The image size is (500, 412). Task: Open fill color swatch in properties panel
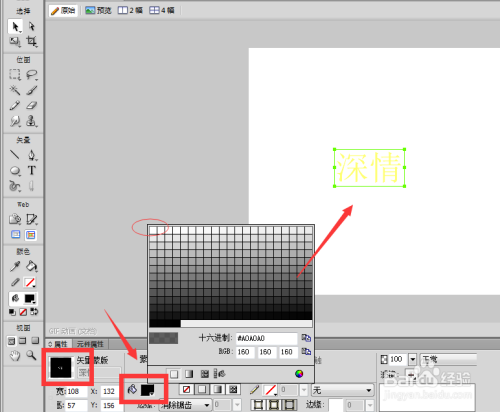click(x=147, y=390)
